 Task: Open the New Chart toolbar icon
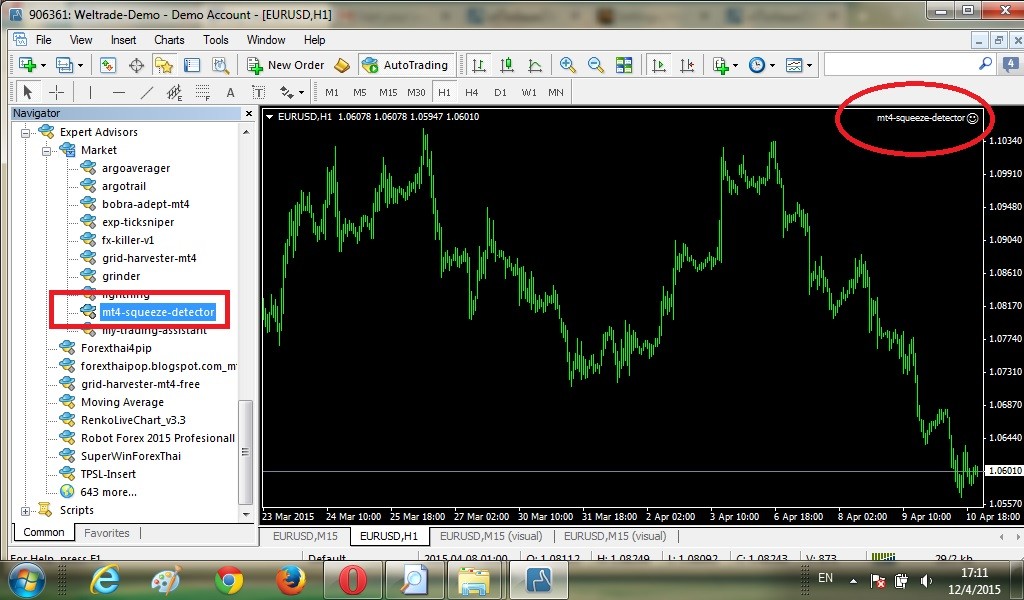point(27,65)
